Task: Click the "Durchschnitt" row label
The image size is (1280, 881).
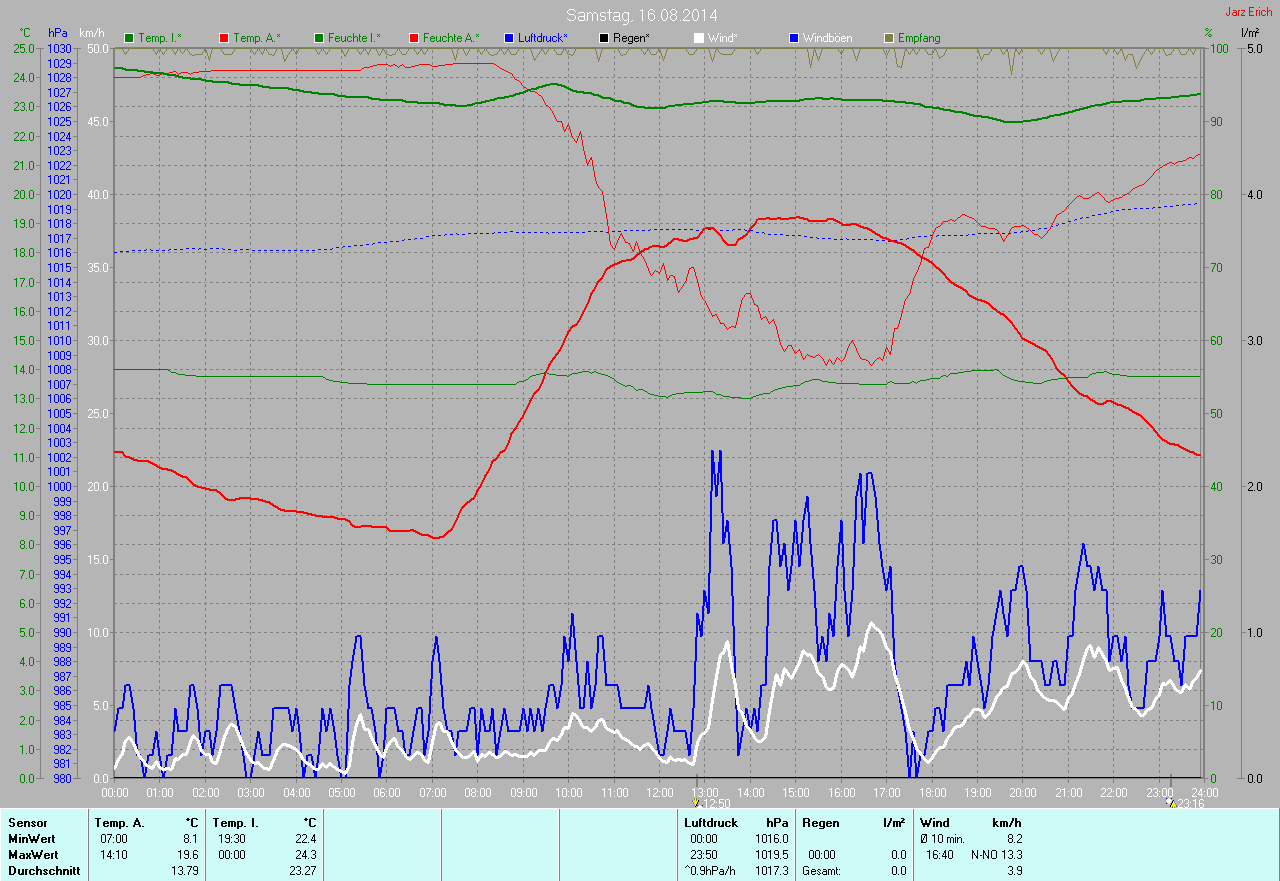Action: (44, 871)
